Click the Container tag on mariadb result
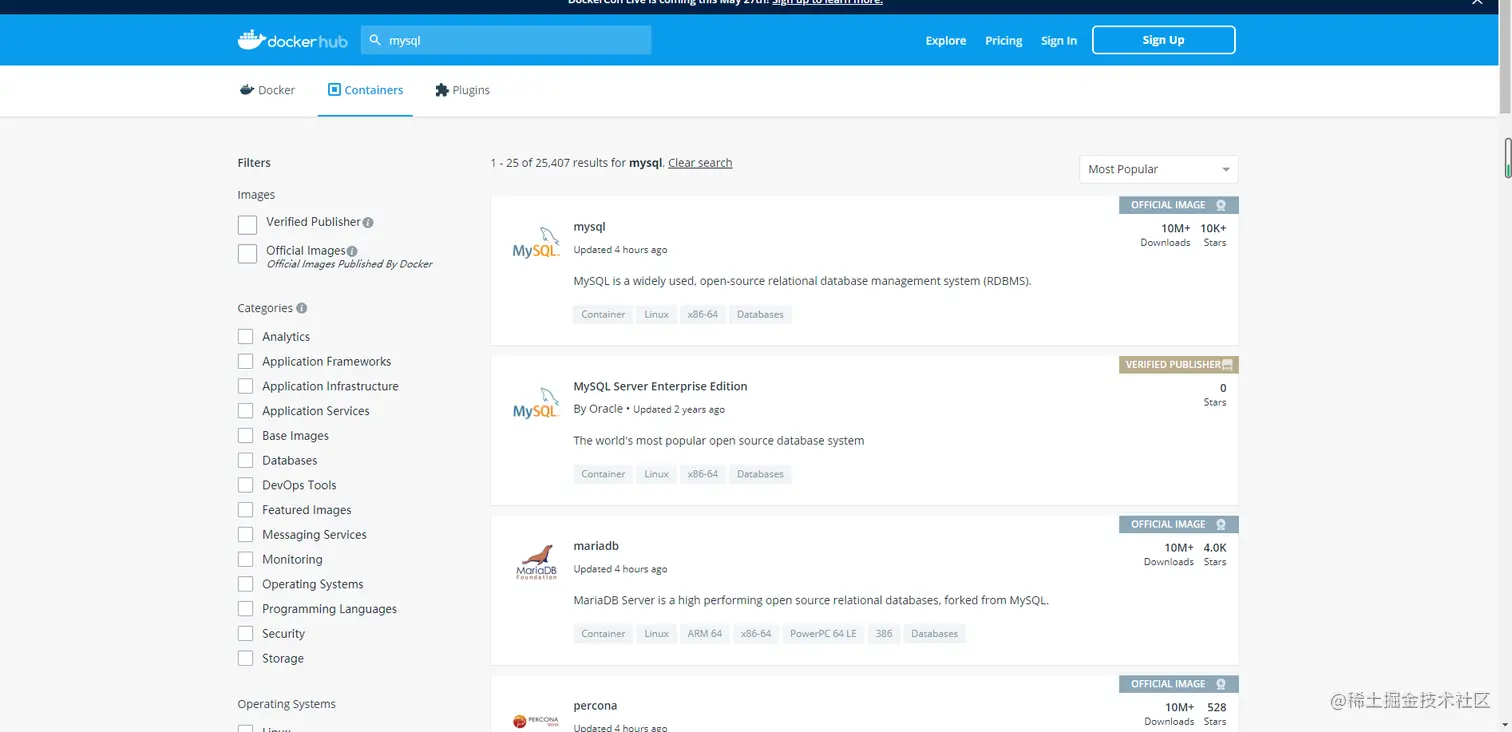This screenshot has width=1512, height=732. tap(603, 634)
